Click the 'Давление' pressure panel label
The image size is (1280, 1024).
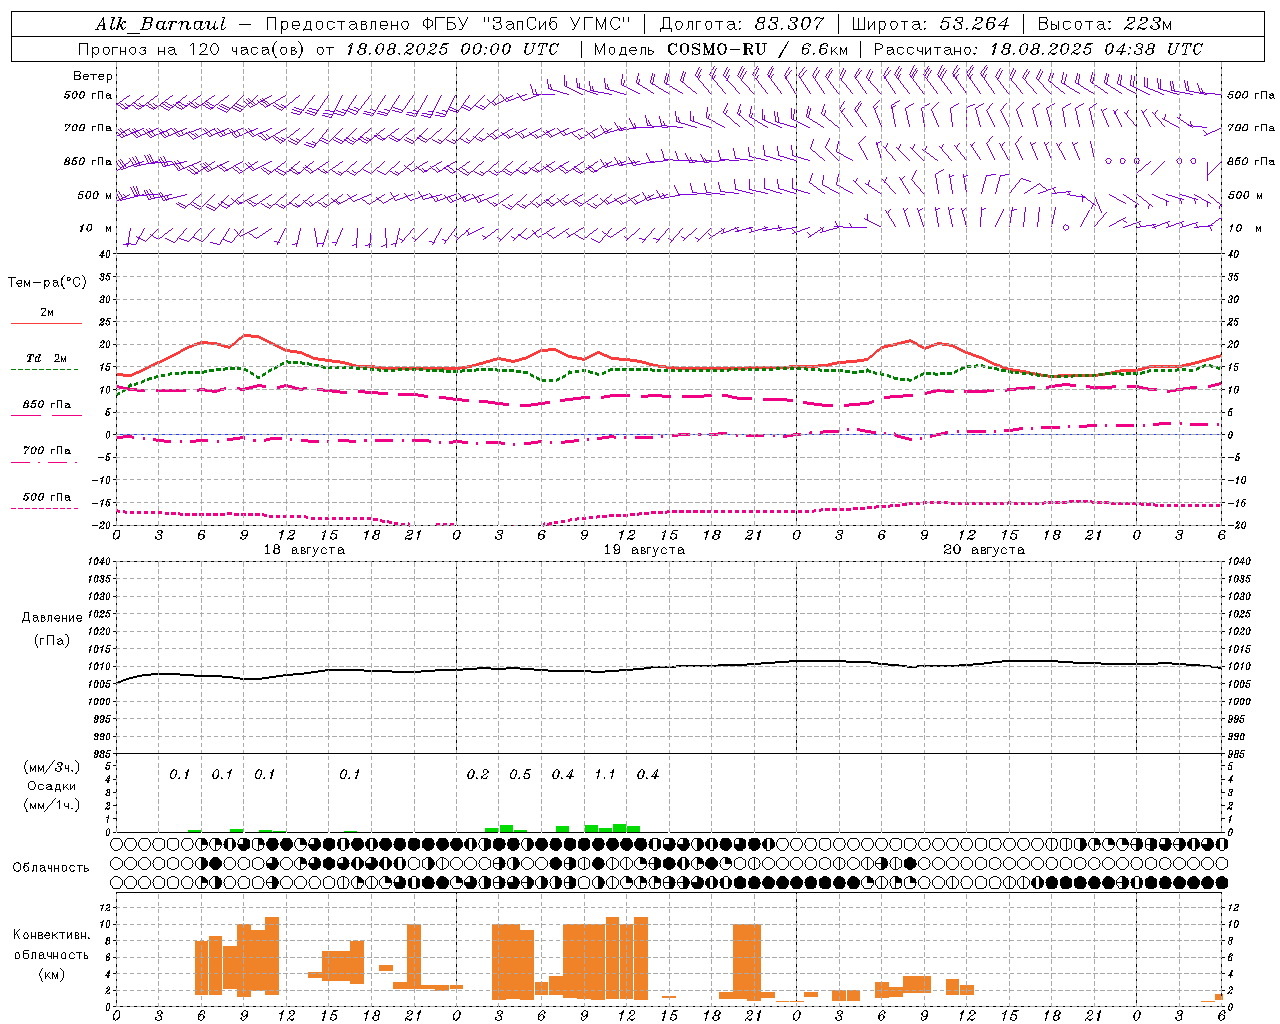pos(52,618)
